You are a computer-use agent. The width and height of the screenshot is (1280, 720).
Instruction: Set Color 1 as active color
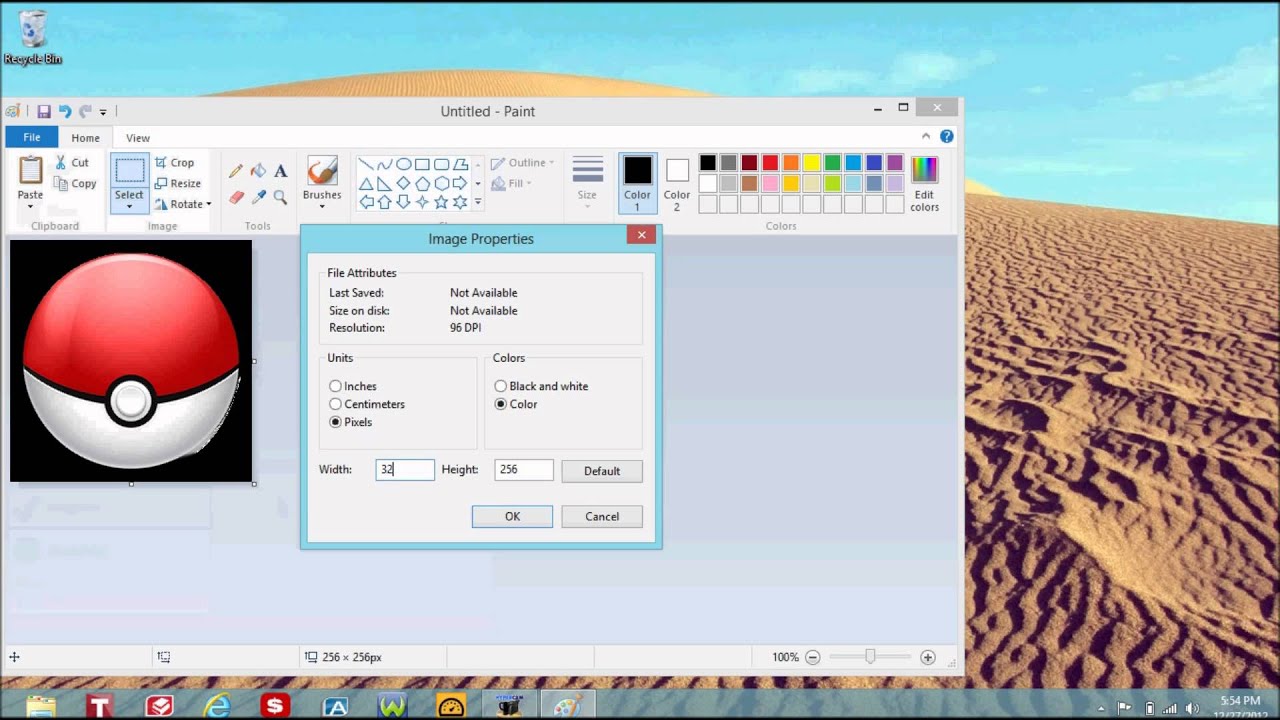[637, 183]
